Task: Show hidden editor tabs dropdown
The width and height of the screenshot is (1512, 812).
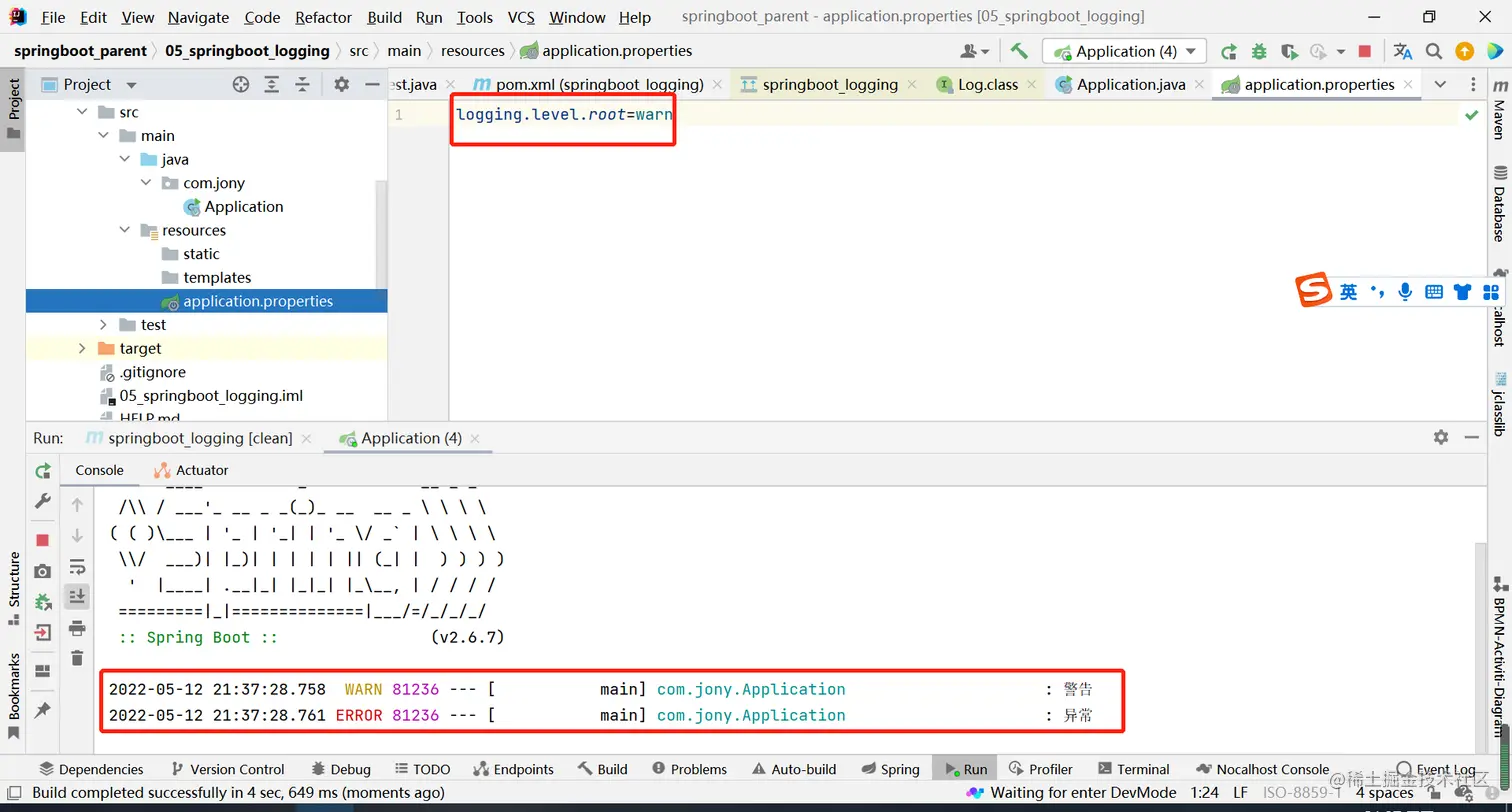Action: [1440, 85]
